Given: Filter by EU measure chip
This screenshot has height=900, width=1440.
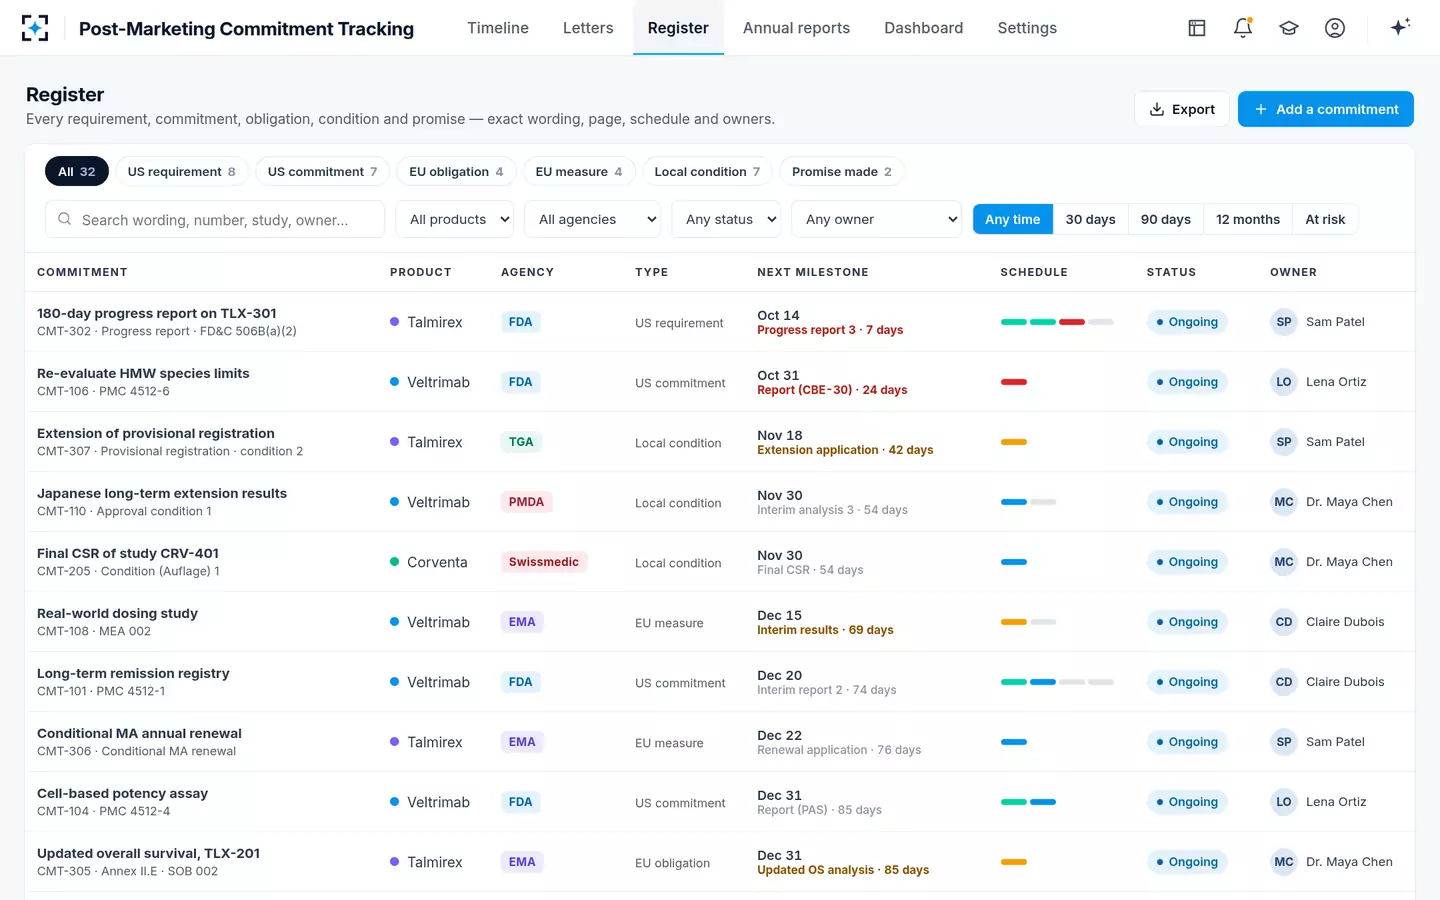Looking at the screenshot, I should pyautogui.click(x=579, y=171).
